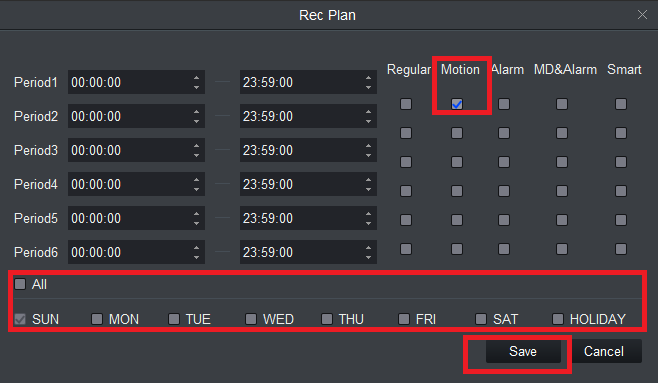
Task: Uncheck the Motion checkbox for Period1
Action: (x=457, y=104)
